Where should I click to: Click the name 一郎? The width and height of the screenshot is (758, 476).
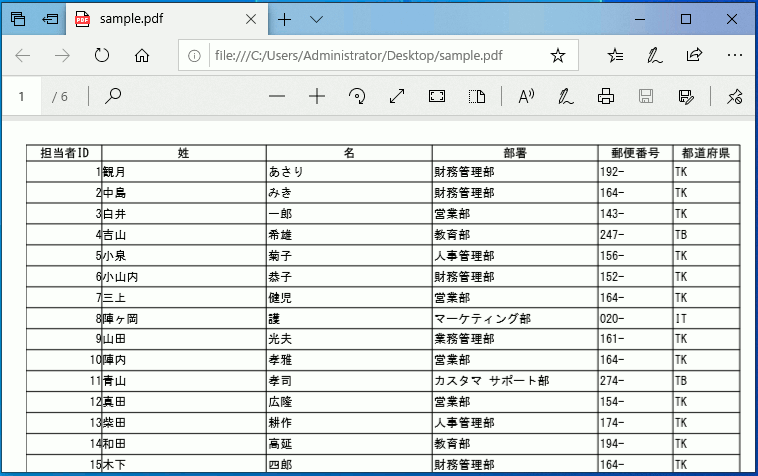(x=280, y=214)
